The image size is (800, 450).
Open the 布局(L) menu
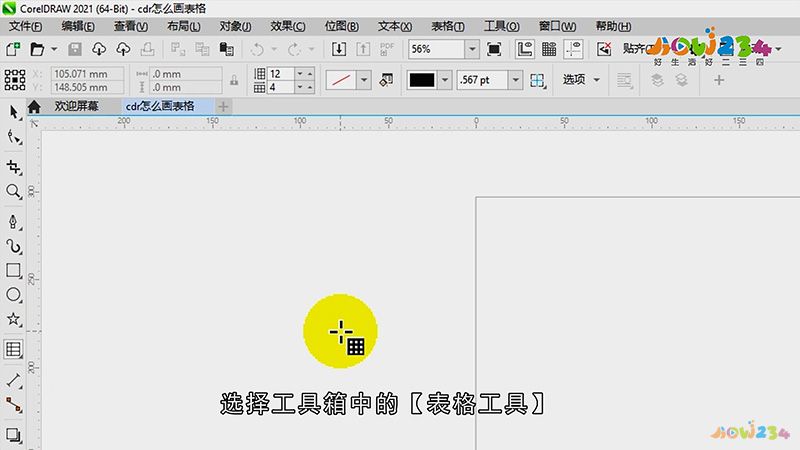(x=184, y=26)
